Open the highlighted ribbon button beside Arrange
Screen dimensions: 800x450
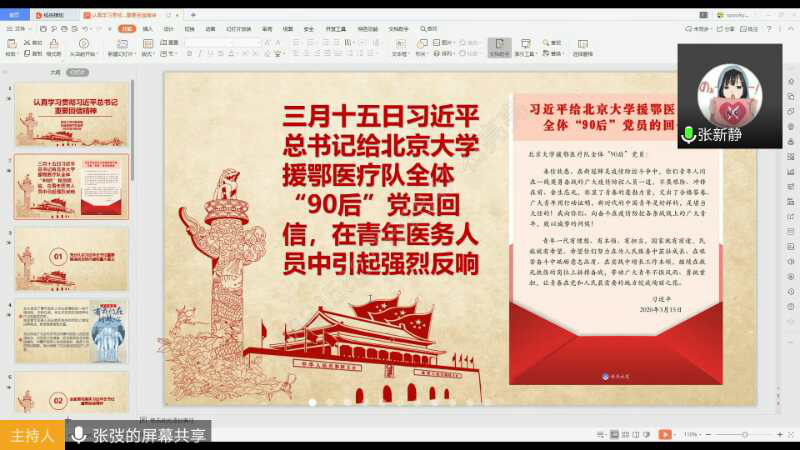[x=499, y=47]
